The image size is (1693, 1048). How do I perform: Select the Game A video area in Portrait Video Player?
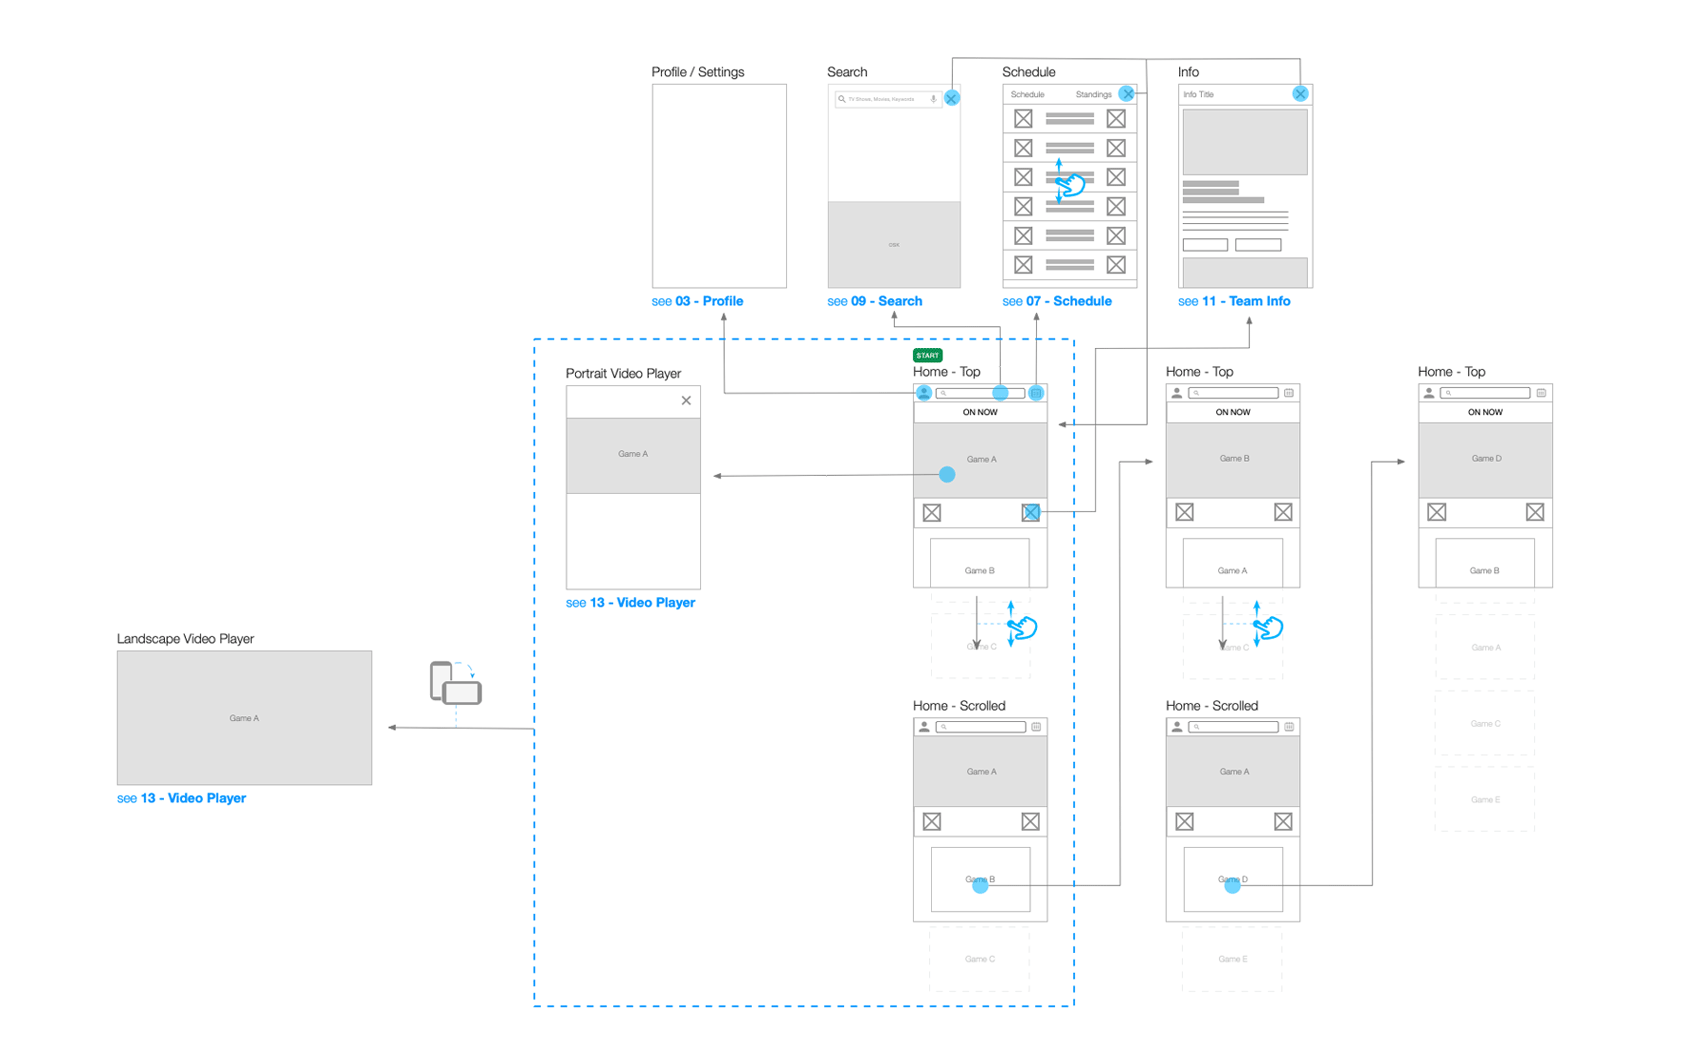[633, 455]
